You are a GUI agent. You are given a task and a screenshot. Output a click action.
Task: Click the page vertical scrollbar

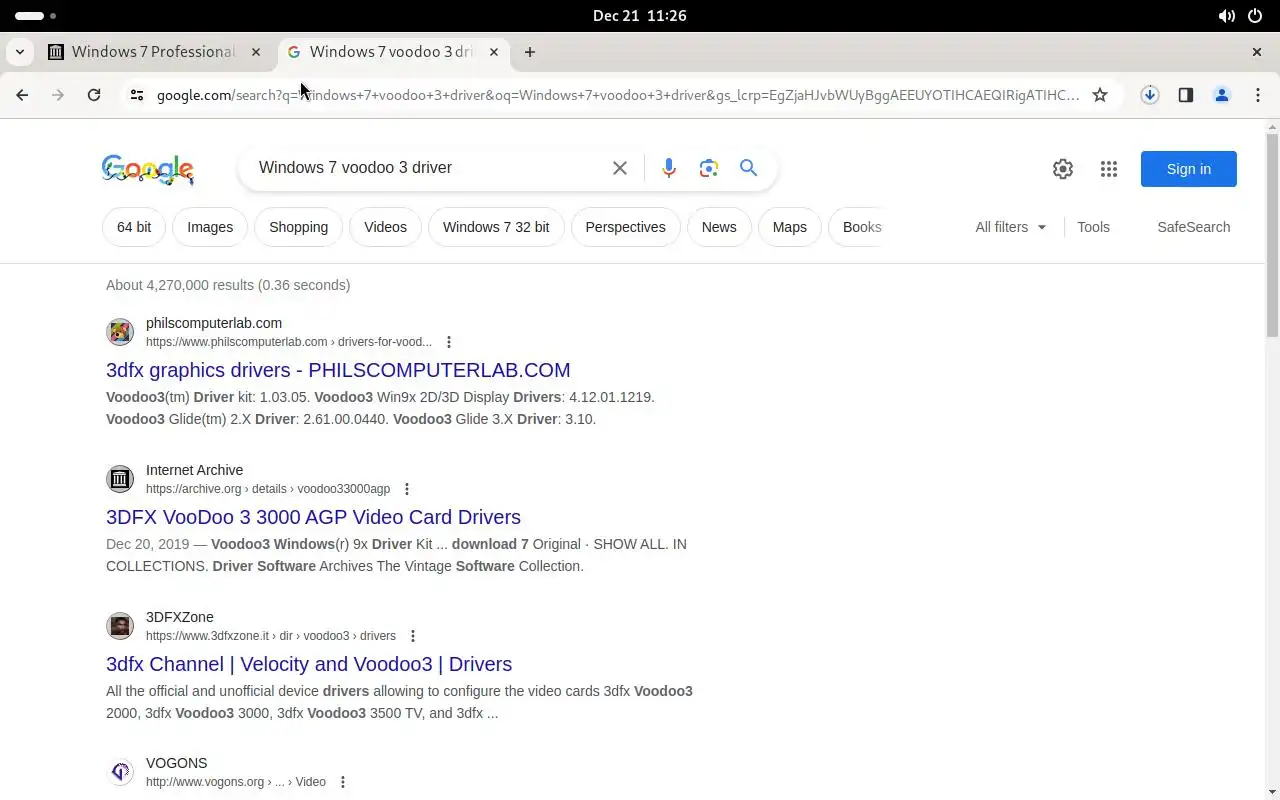1272,235
